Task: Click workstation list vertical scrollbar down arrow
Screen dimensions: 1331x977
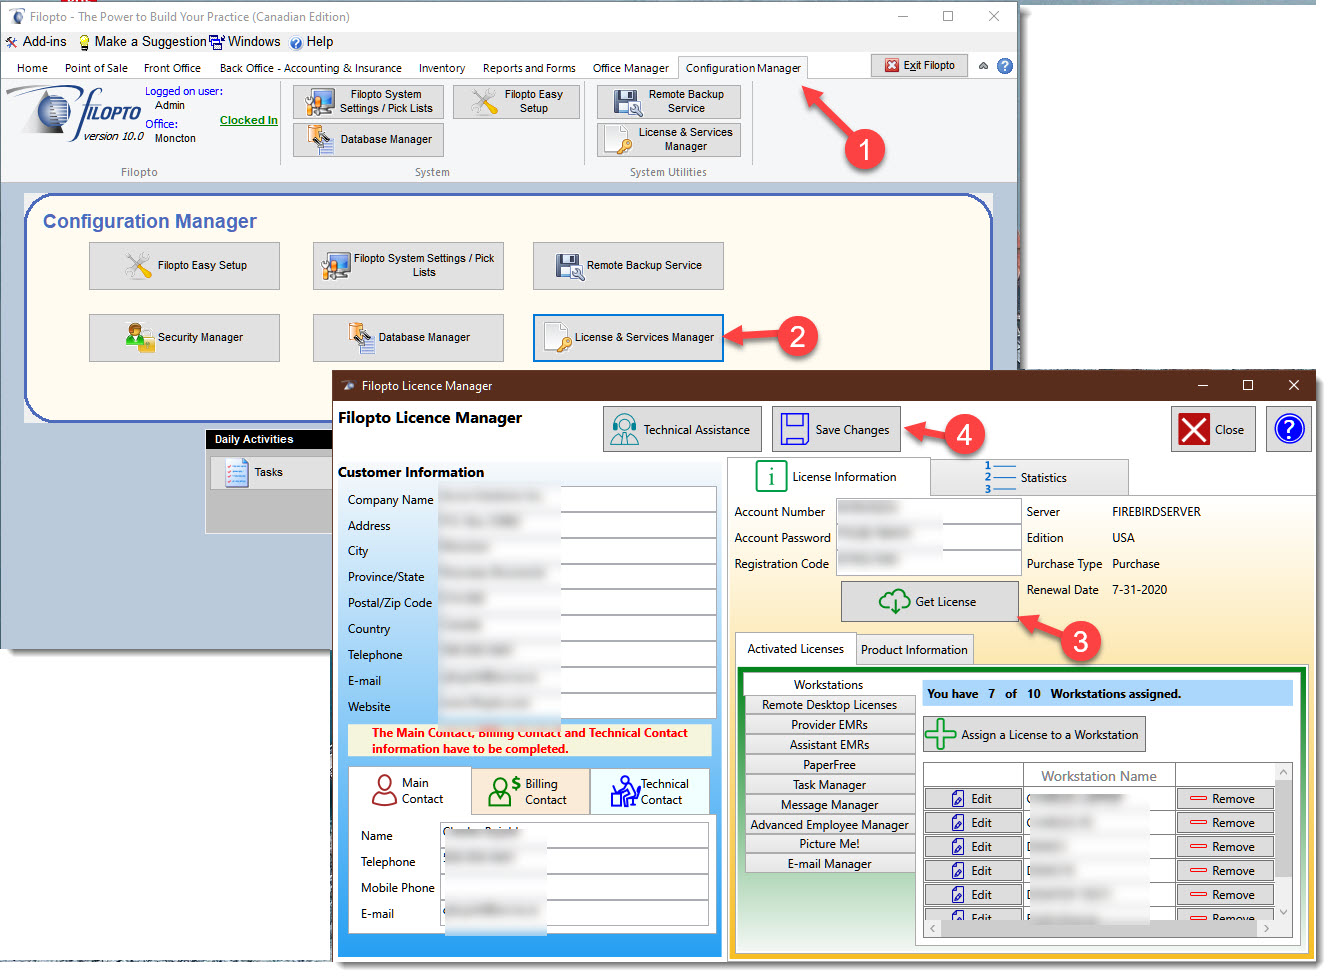Action: pos(1284,912)
